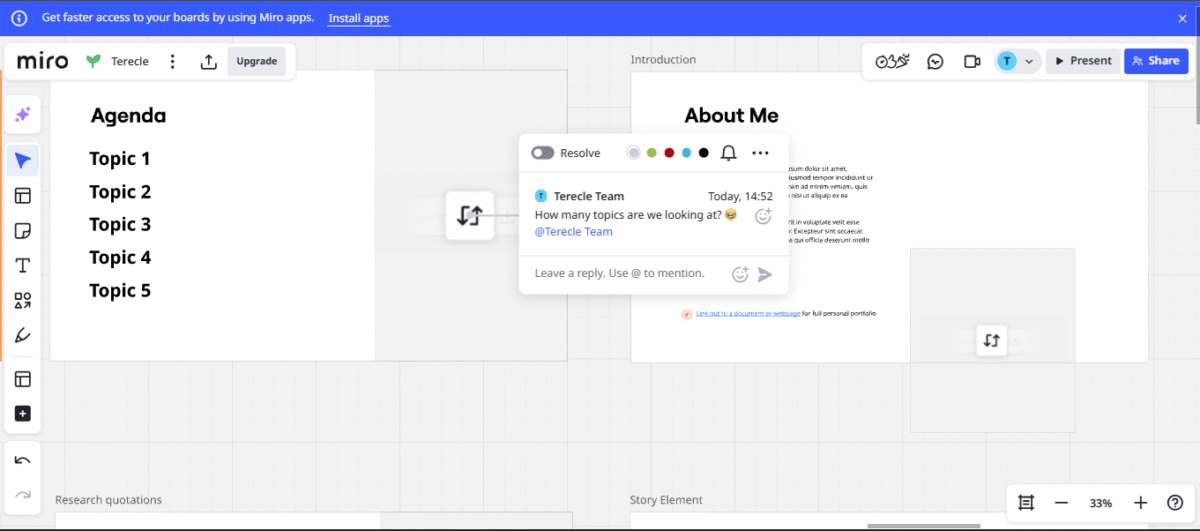Select the text tool
Screen dimensions: 1200x531
pyautogui.click(x=22, y=265)
